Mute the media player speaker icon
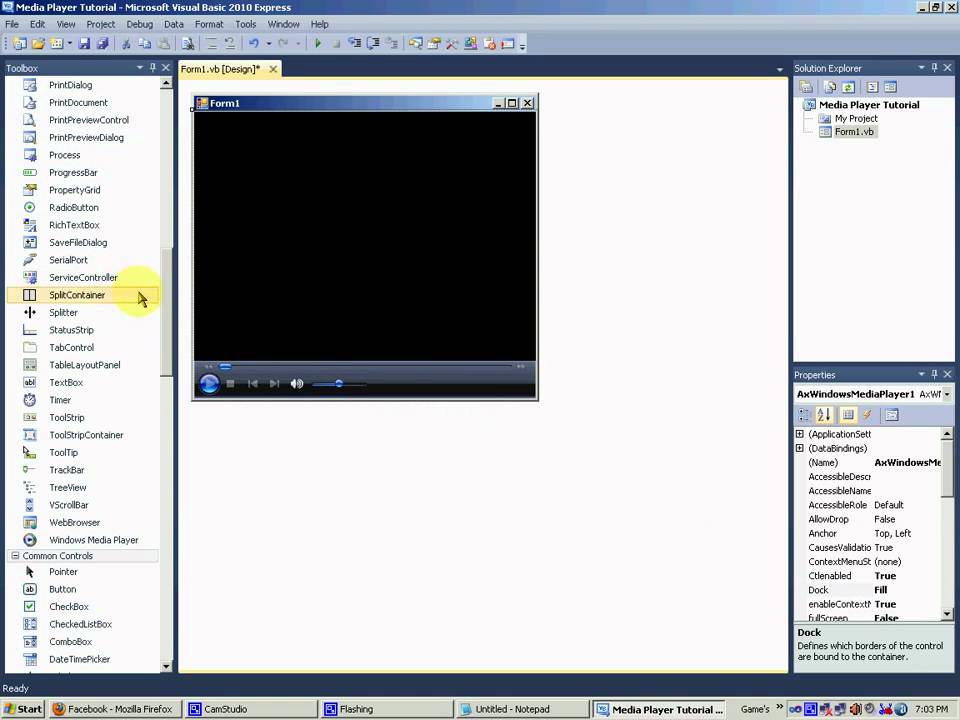The width and height of the screenshot is (960, 720). pyautogui.click(x=297, y=384)
